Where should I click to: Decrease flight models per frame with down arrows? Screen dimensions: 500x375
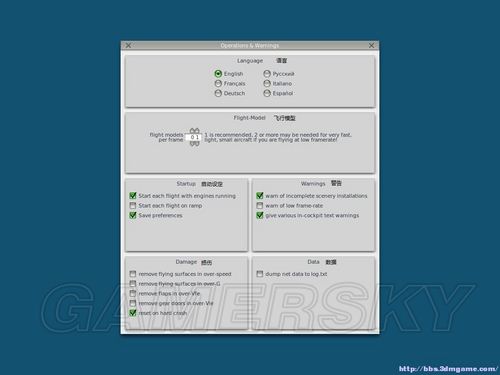pos(195,144)
